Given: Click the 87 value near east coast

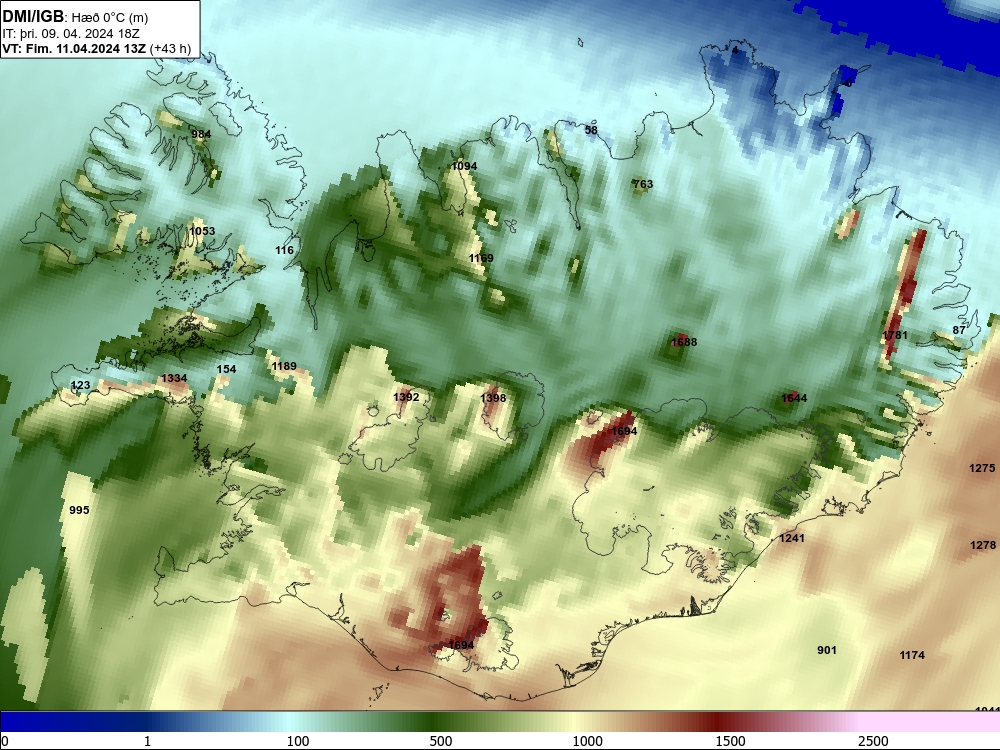Looking at the screenshot, I should (x=959, y=330).
